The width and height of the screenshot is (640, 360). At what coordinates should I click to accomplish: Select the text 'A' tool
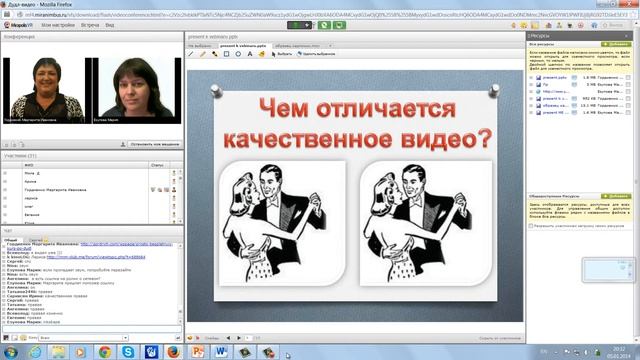tap(250, 54)
